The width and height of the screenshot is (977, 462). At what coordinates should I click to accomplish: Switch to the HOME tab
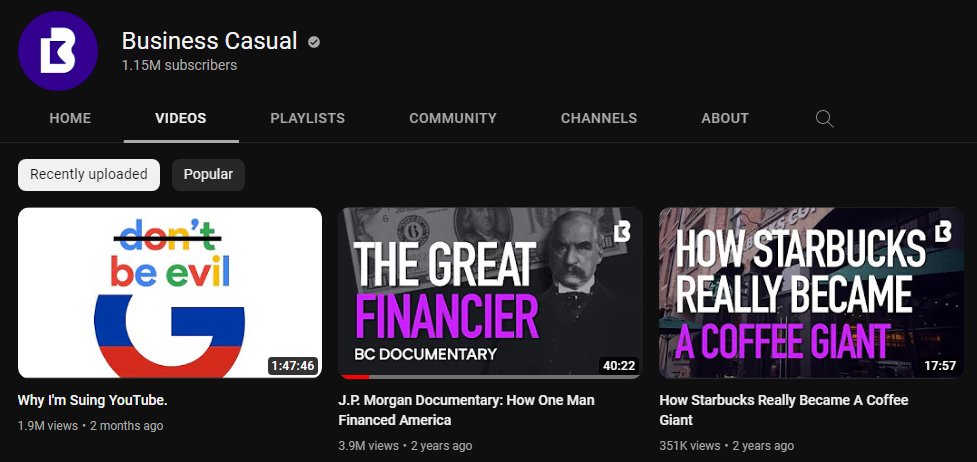click(70, 118)
